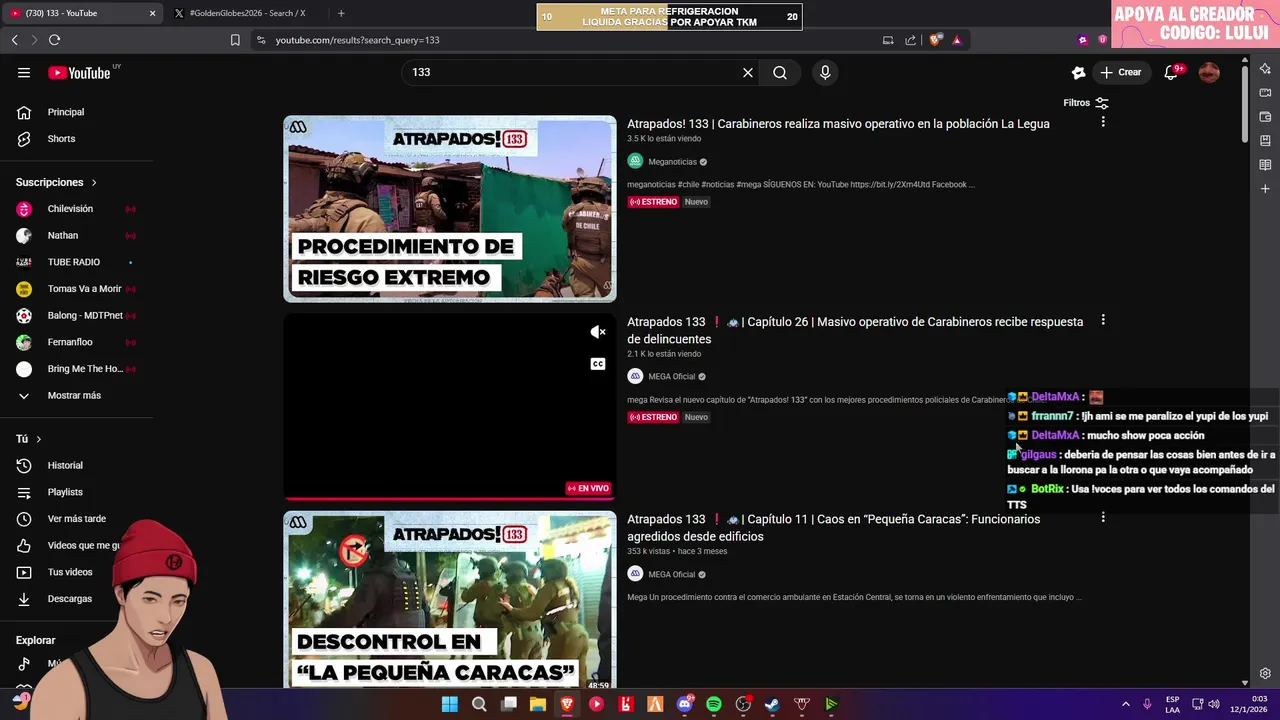Visit MEGA Oficial channel under Capítulo 26

671,377
